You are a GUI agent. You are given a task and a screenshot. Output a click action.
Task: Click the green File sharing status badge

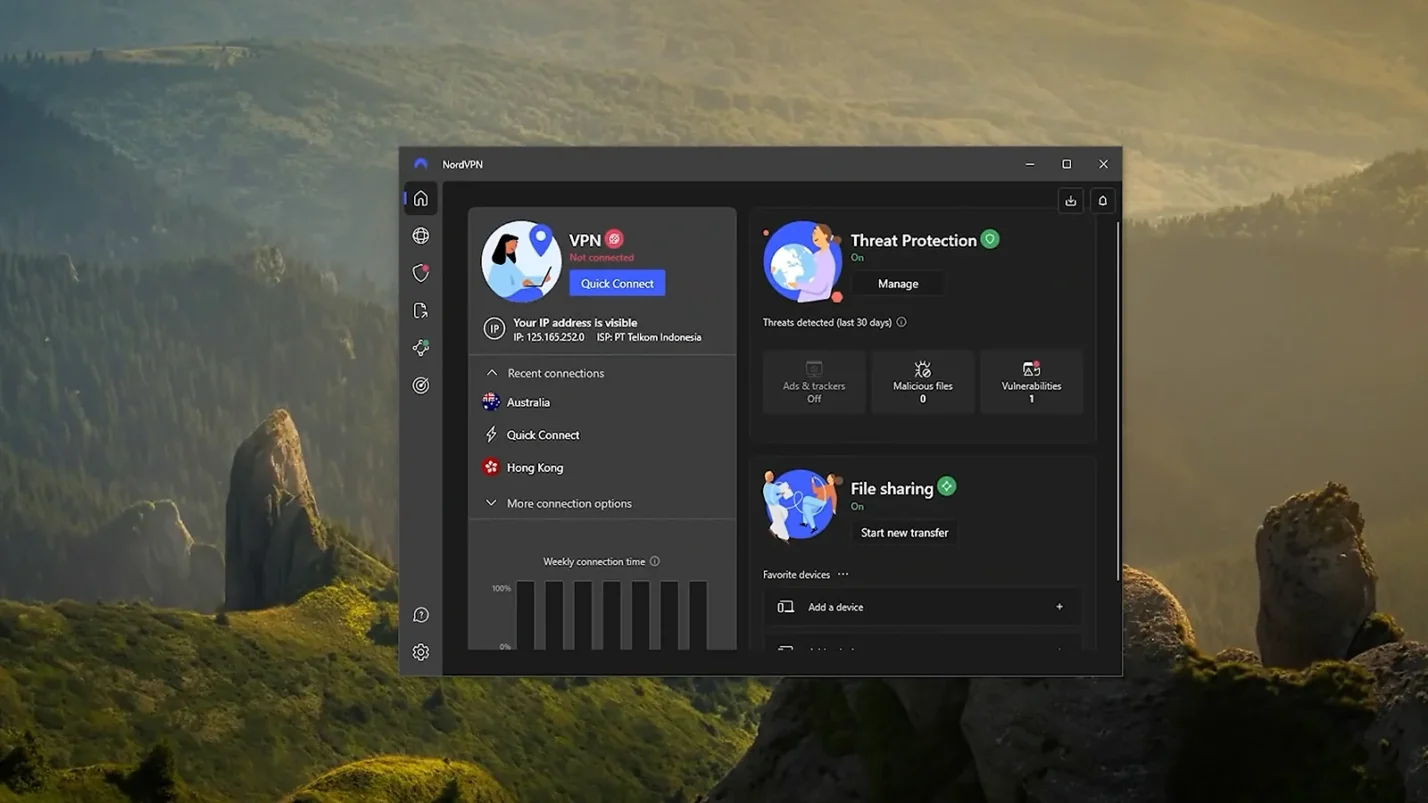(x=947, y=487)
